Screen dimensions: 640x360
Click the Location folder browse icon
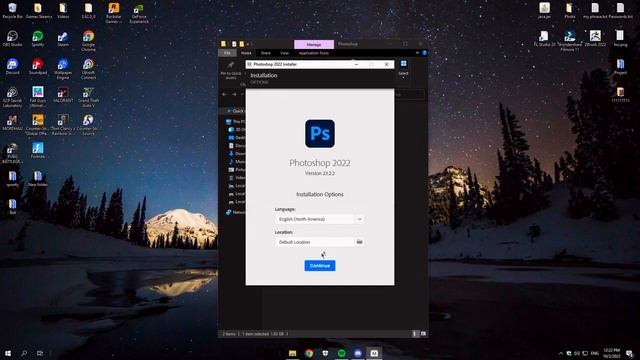click(359, 242)
